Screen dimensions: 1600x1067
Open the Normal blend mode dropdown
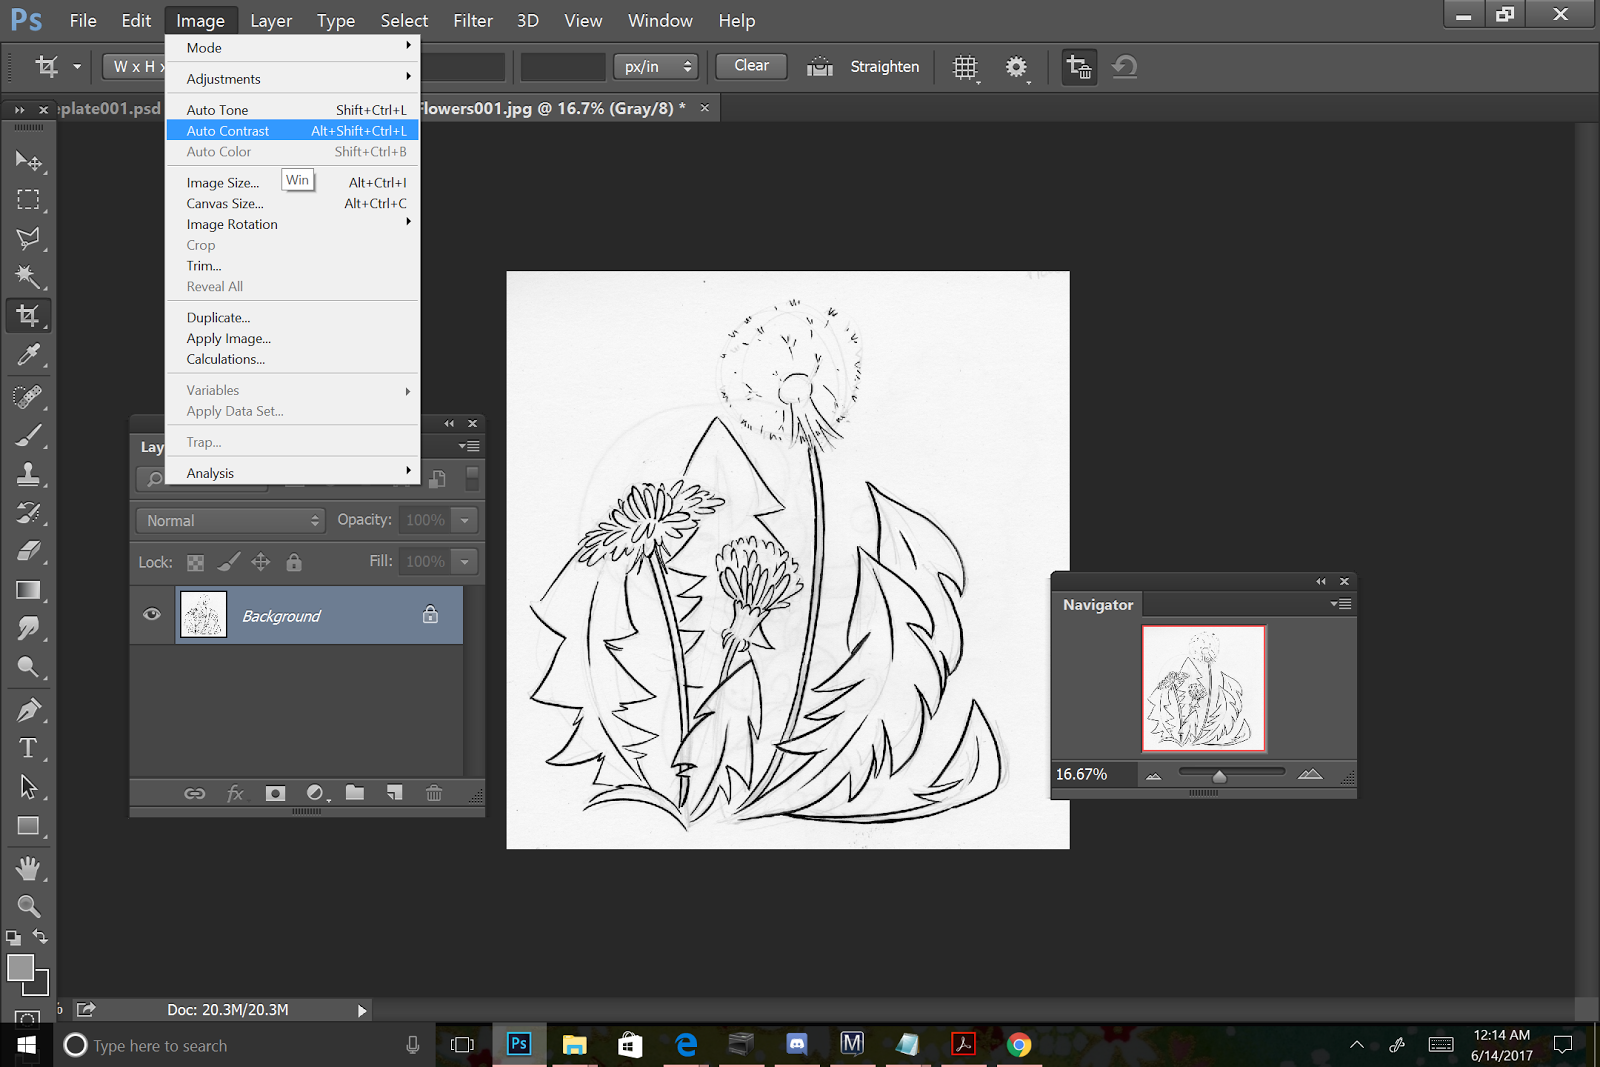pyautogui.click(x=231, y=520)
